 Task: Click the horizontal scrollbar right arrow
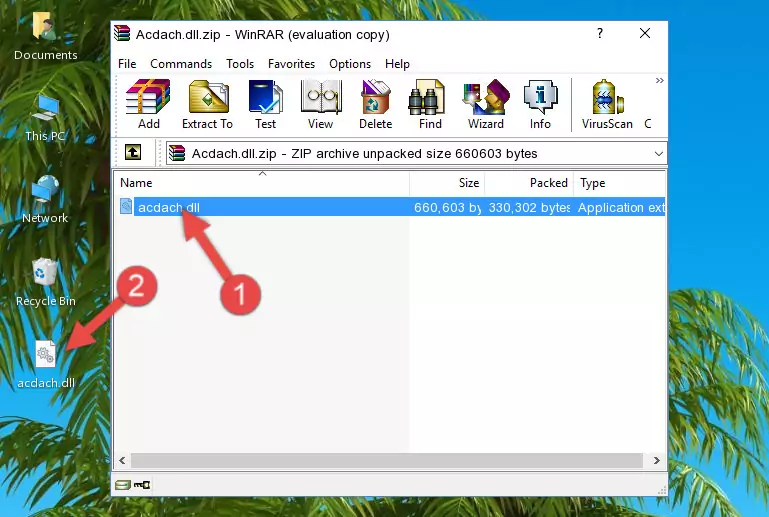tap(657, 460)
